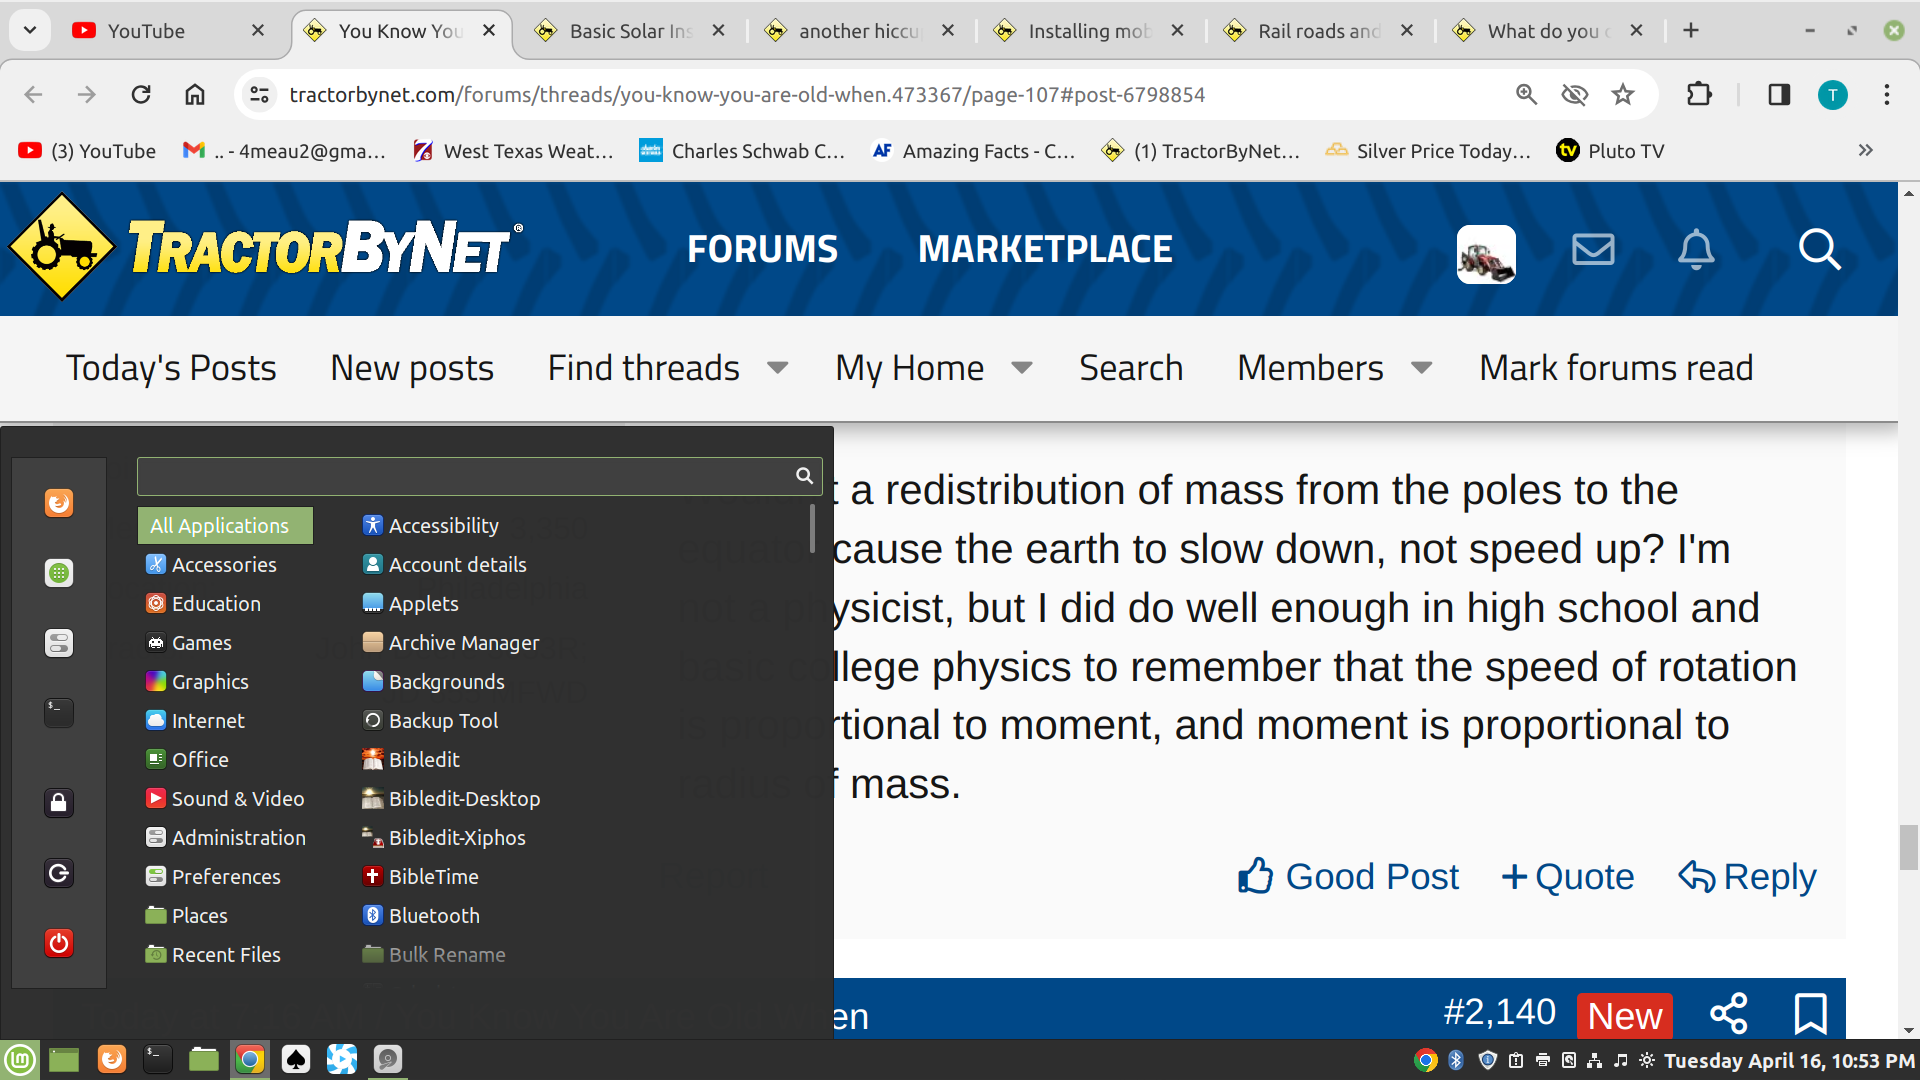The image size is (1920, 1080).
Task: Bookmark this page with the star icon
Action: [x=1622, y=95]
